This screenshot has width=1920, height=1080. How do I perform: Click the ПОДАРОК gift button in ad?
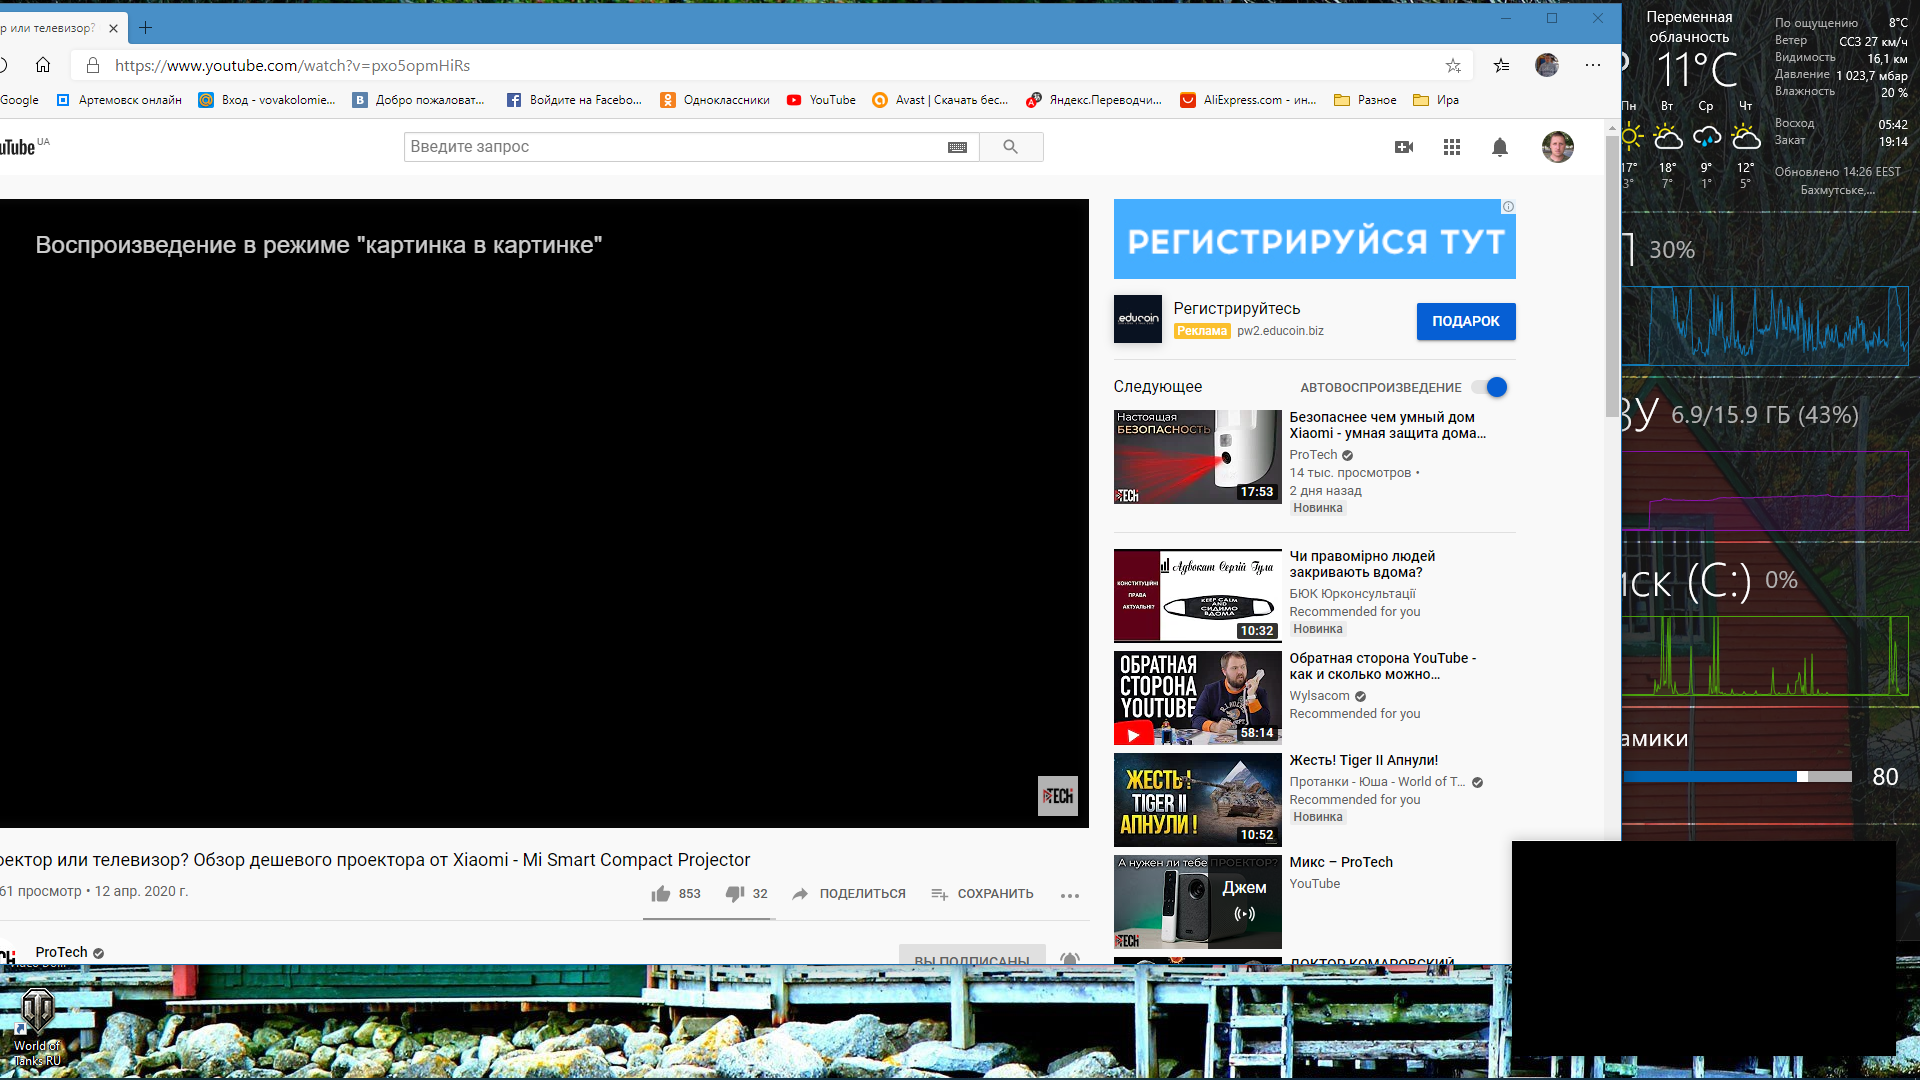point(1465,320)
